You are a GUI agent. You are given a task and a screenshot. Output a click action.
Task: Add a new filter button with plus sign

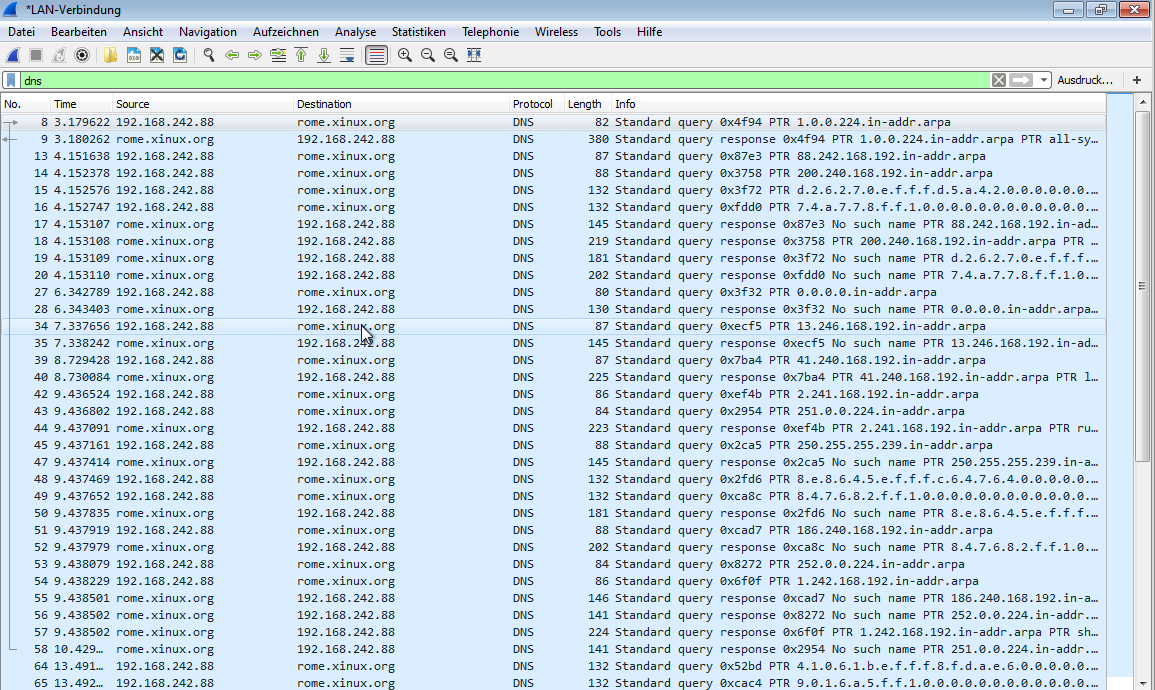click(1136, 79)
